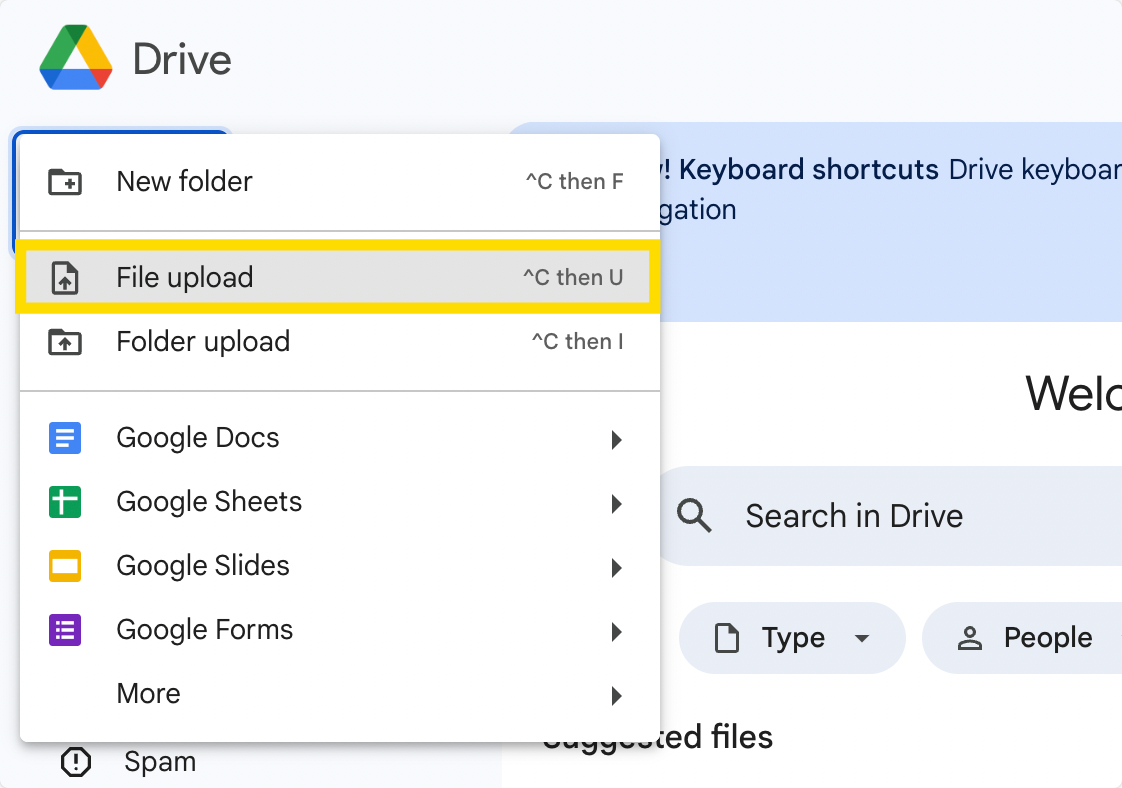Screen dimensions: 1122x788
Task: Choose Google Slides menu entry
Action: (x=339, y=566)
